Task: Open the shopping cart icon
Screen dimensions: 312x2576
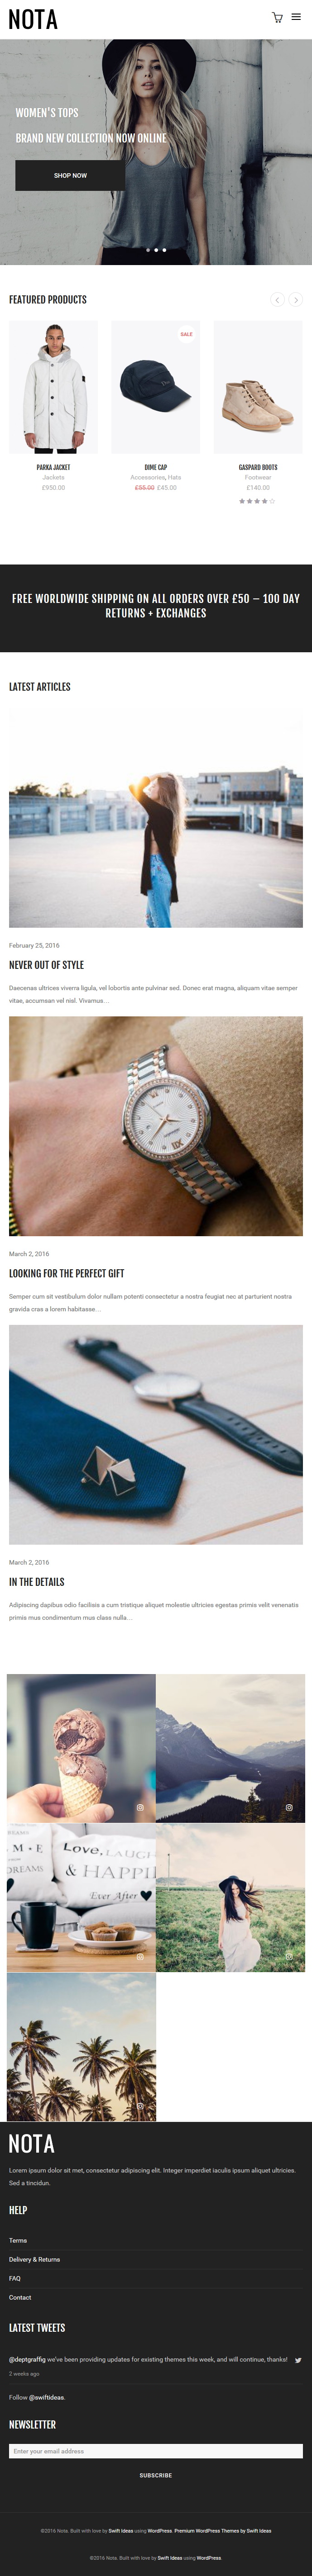Action: [x=277, y=17]
